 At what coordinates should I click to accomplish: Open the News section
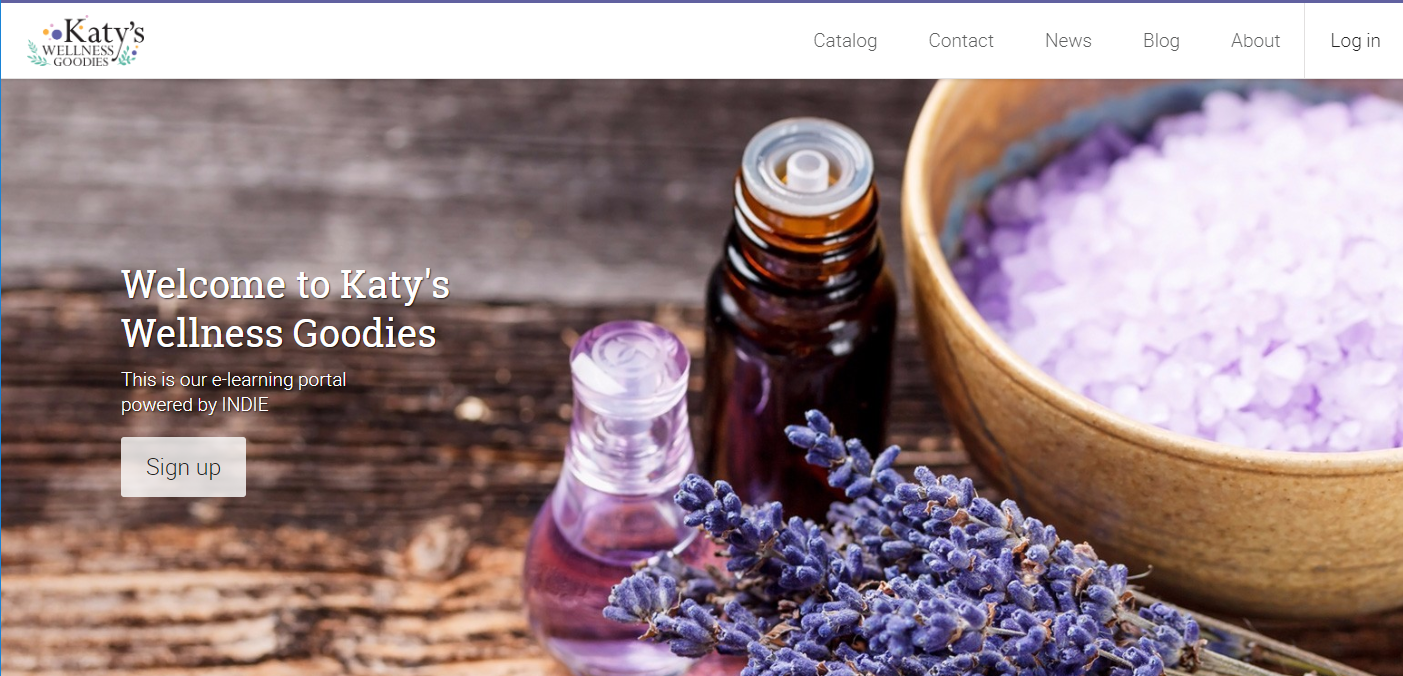(x=1068, y=41)
